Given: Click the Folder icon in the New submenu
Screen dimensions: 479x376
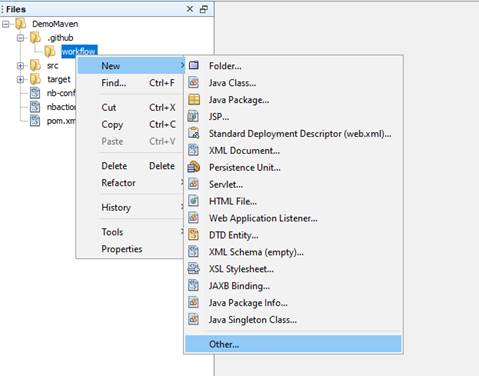Looking at the screenshot, I should [x=194, y=65].
